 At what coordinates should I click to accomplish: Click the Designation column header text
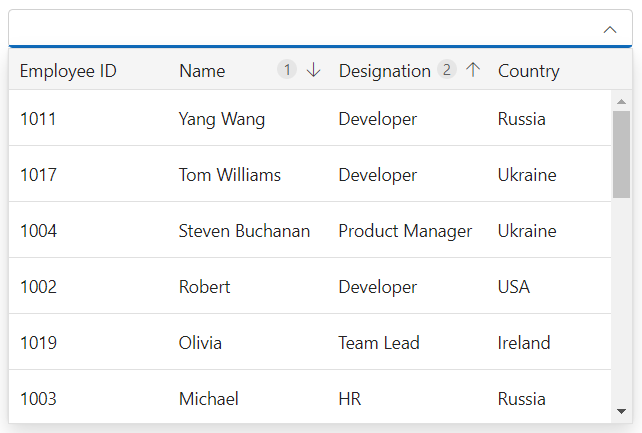pyautogui.click(x=384, y=71)
